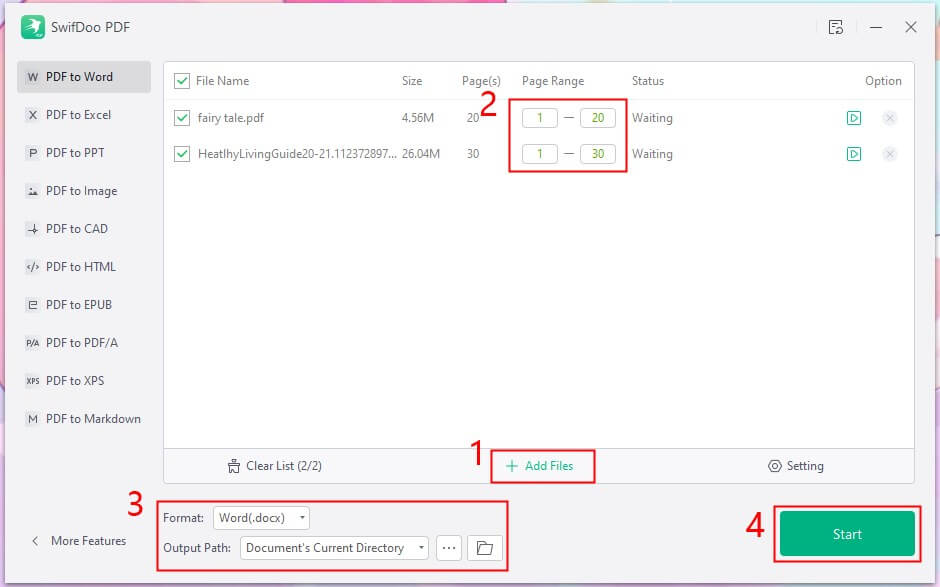
Task: Click the XPS icon in sidebar
Action: [x=33, y=381]
